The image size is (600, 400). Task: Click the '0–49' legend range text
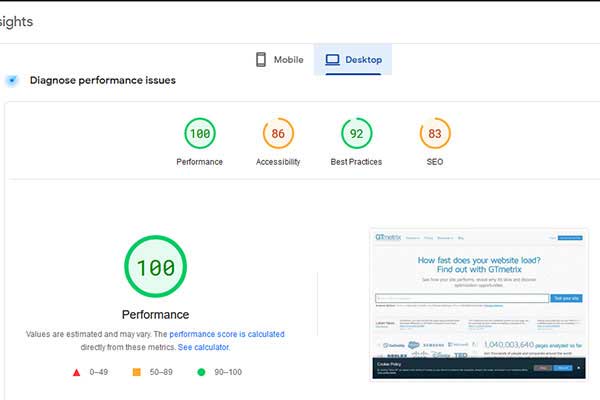point(98,372)
